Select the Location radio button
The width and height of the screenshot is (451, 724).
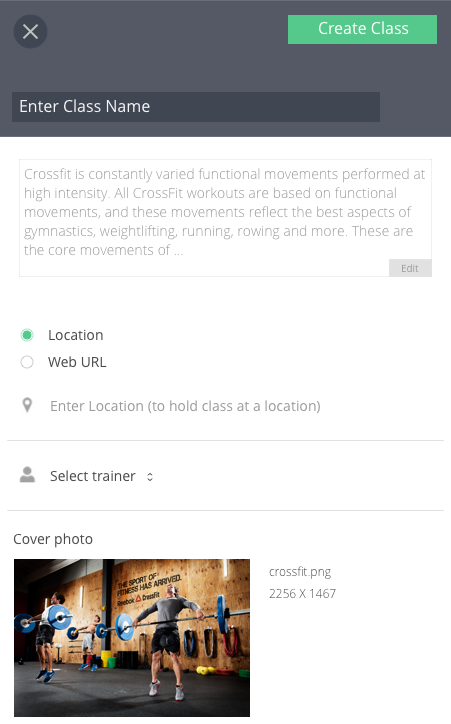pyautogui.click(x=27, y=335)
